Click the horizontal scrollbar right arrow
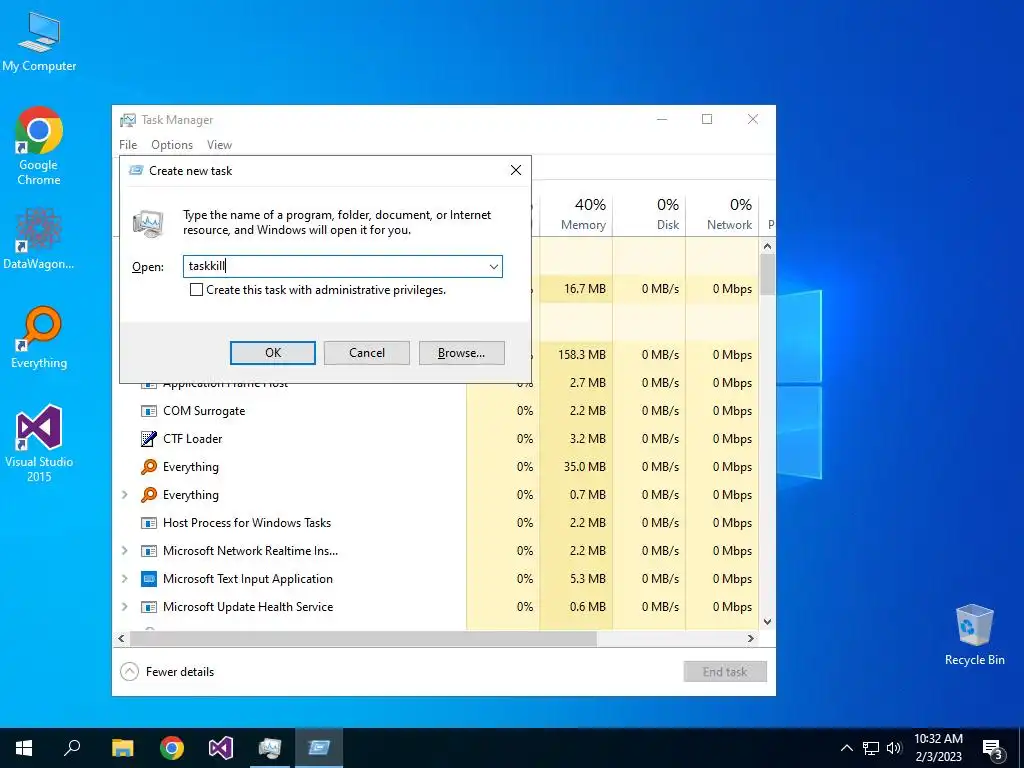Screen dimensions: 1024x768 [751, 638]
